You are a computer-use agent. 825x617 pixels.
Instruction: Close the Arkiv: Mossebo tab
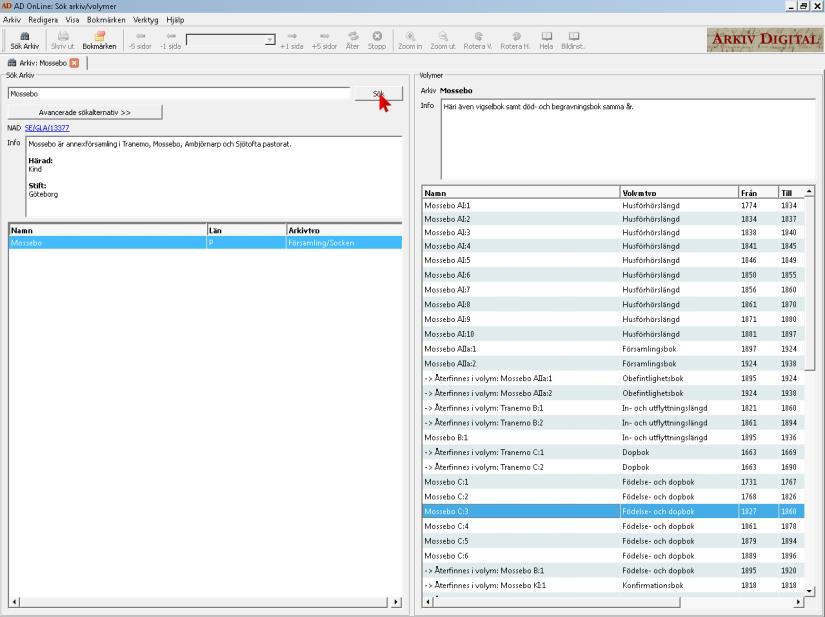tap(75, 63)
